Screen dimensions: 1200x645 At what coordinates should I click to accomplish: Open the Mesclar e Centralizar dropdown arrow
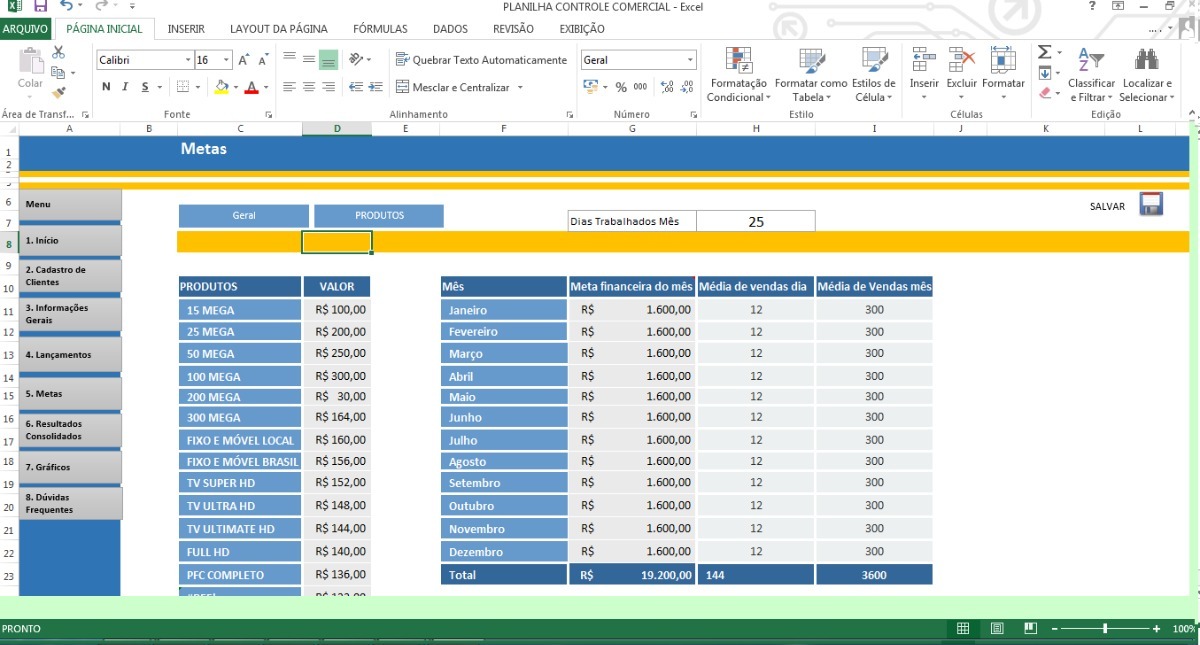[520, 88]
